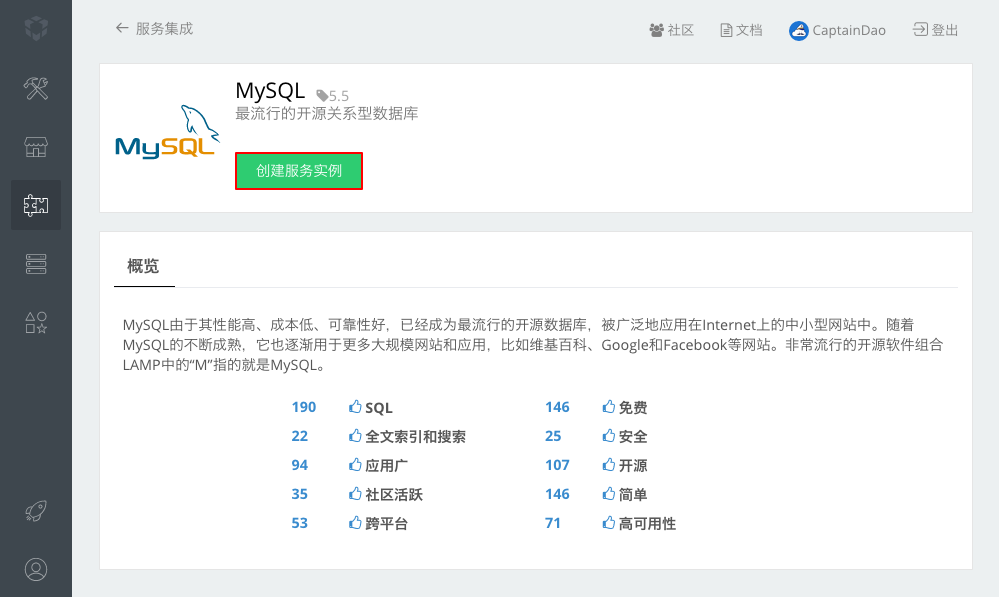
Task: Click the vote count 25
Action: [553, 436]
